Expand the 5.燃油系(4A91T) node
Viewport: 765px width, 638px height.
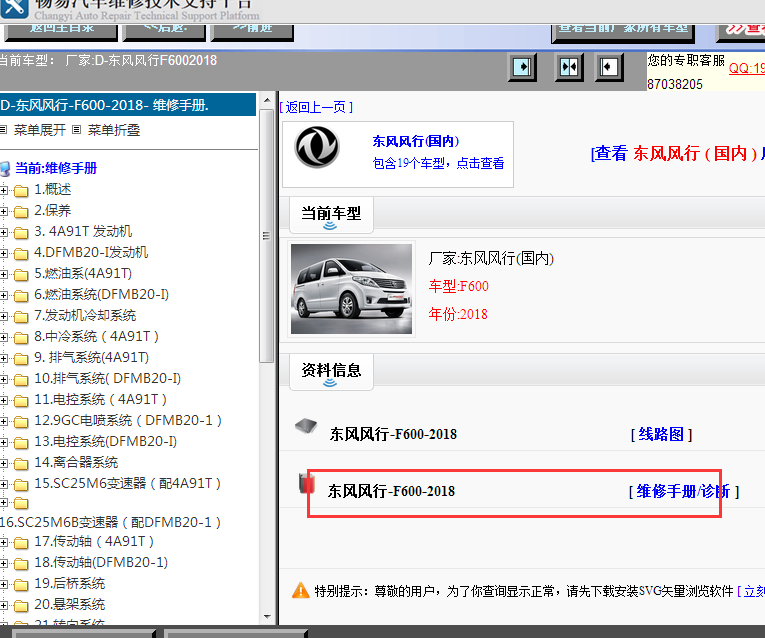tap(4, 274)
